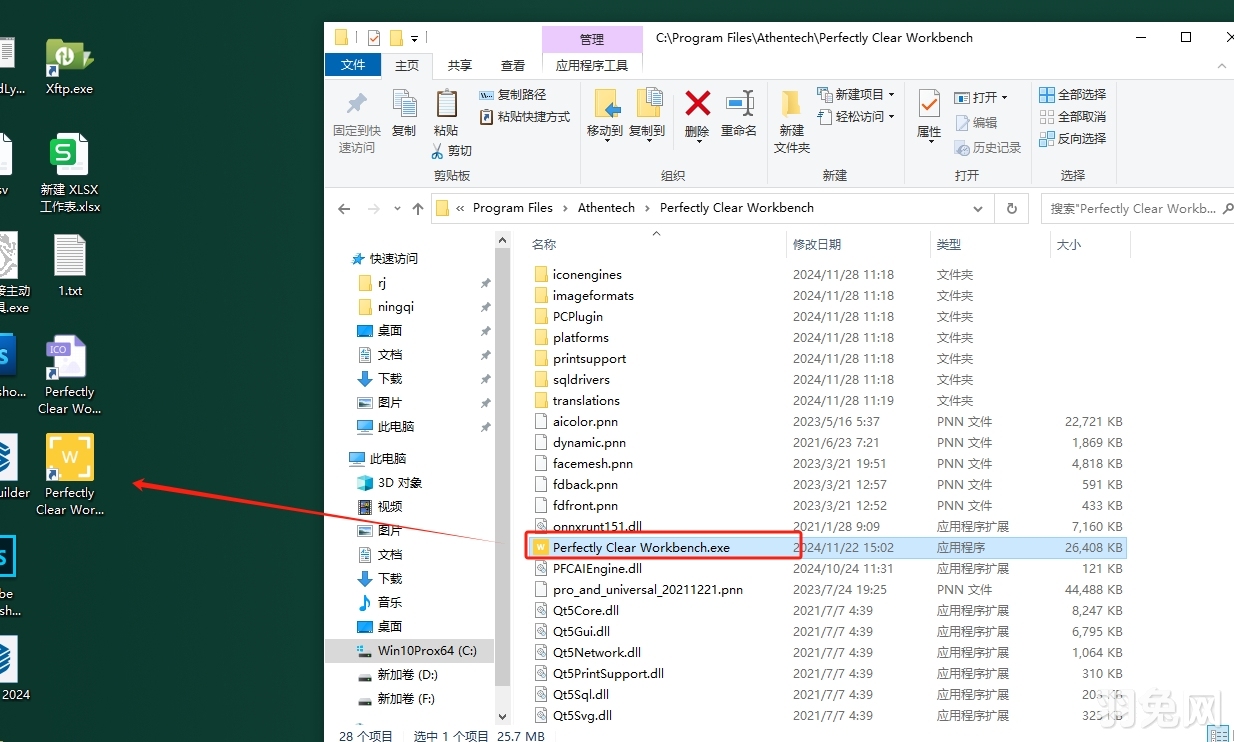
Task: Click the back navigation arrow
Action: (344, 208)
